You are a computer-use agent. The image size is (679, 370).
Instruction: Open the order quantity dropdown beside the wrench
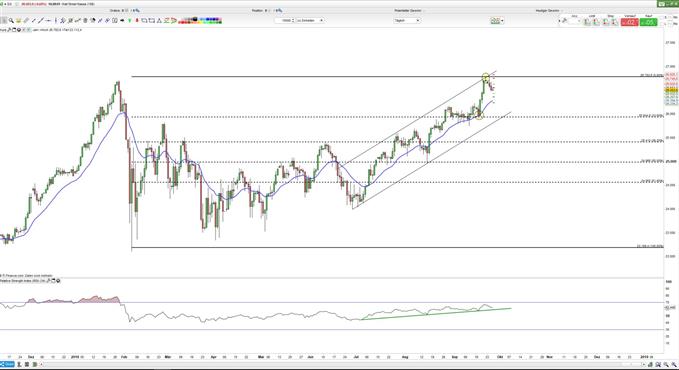(x=574, y=21)
